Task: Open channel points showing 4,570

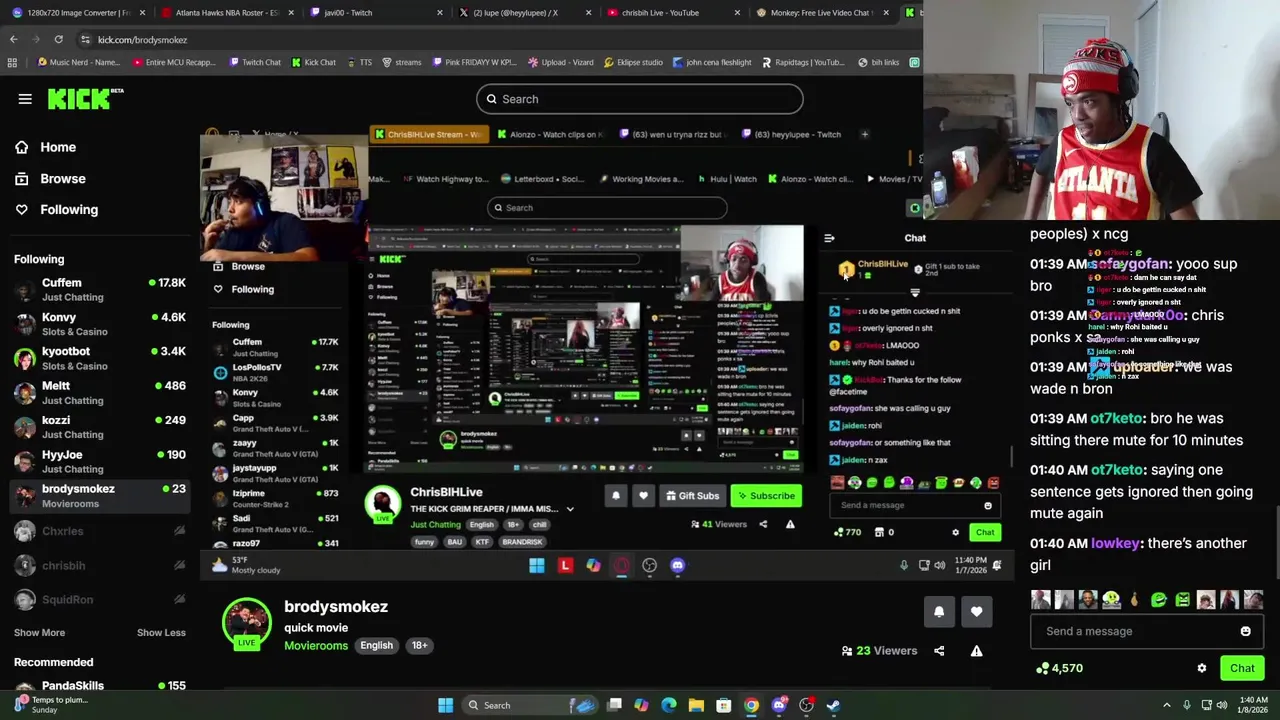Action: pos(1060,668)
